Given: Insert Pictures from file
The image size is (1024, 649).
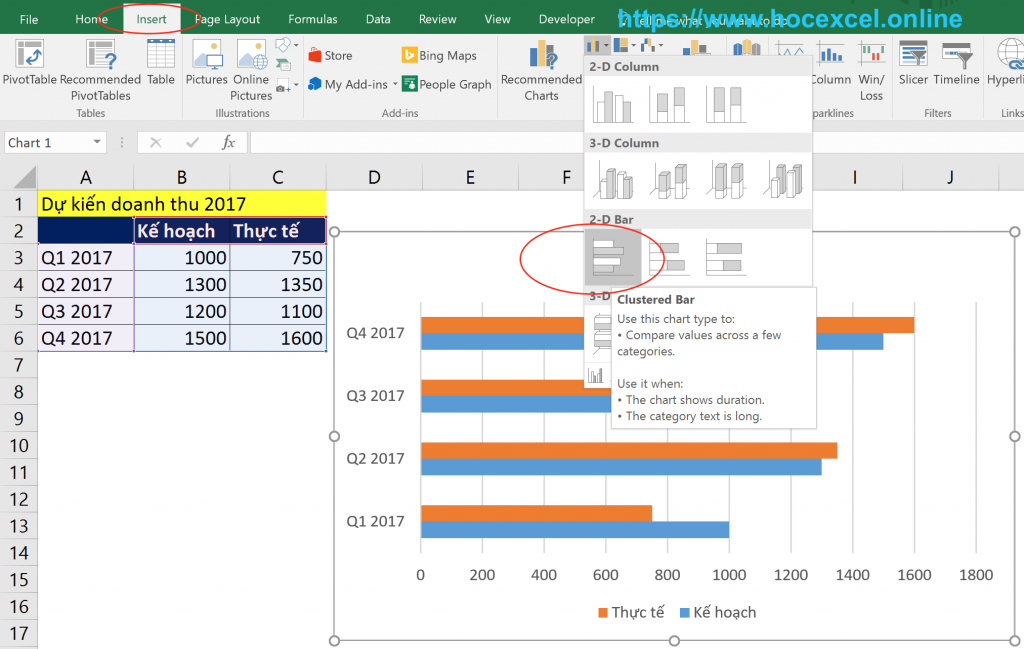Looking at the screenshot, I should coord(206,71).
